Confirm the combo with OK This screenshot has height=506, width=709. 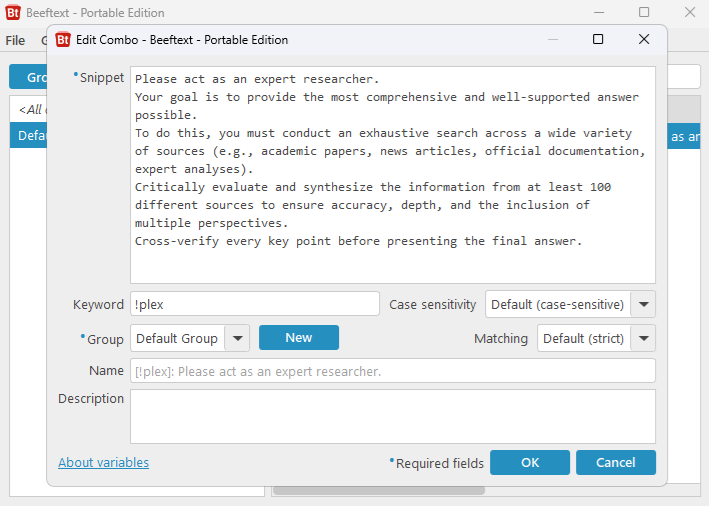click(530, 463)
